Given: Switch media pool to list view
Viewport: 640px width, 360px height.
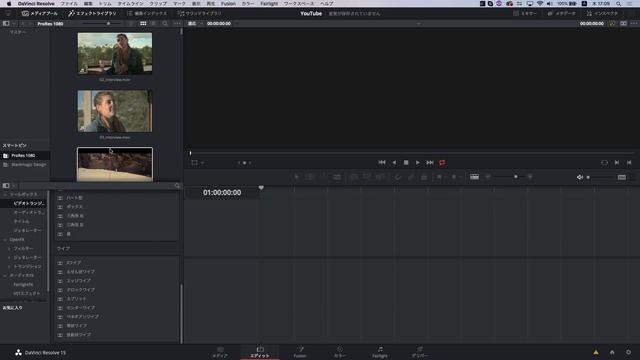Looking at the screenshot, I should coord(153,24).
